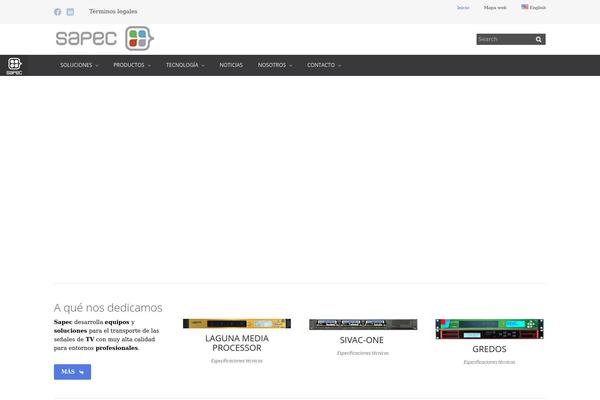This screenshot has height=400, width=600.
Task: Go to the Inicio link
Action: (463, 8)
